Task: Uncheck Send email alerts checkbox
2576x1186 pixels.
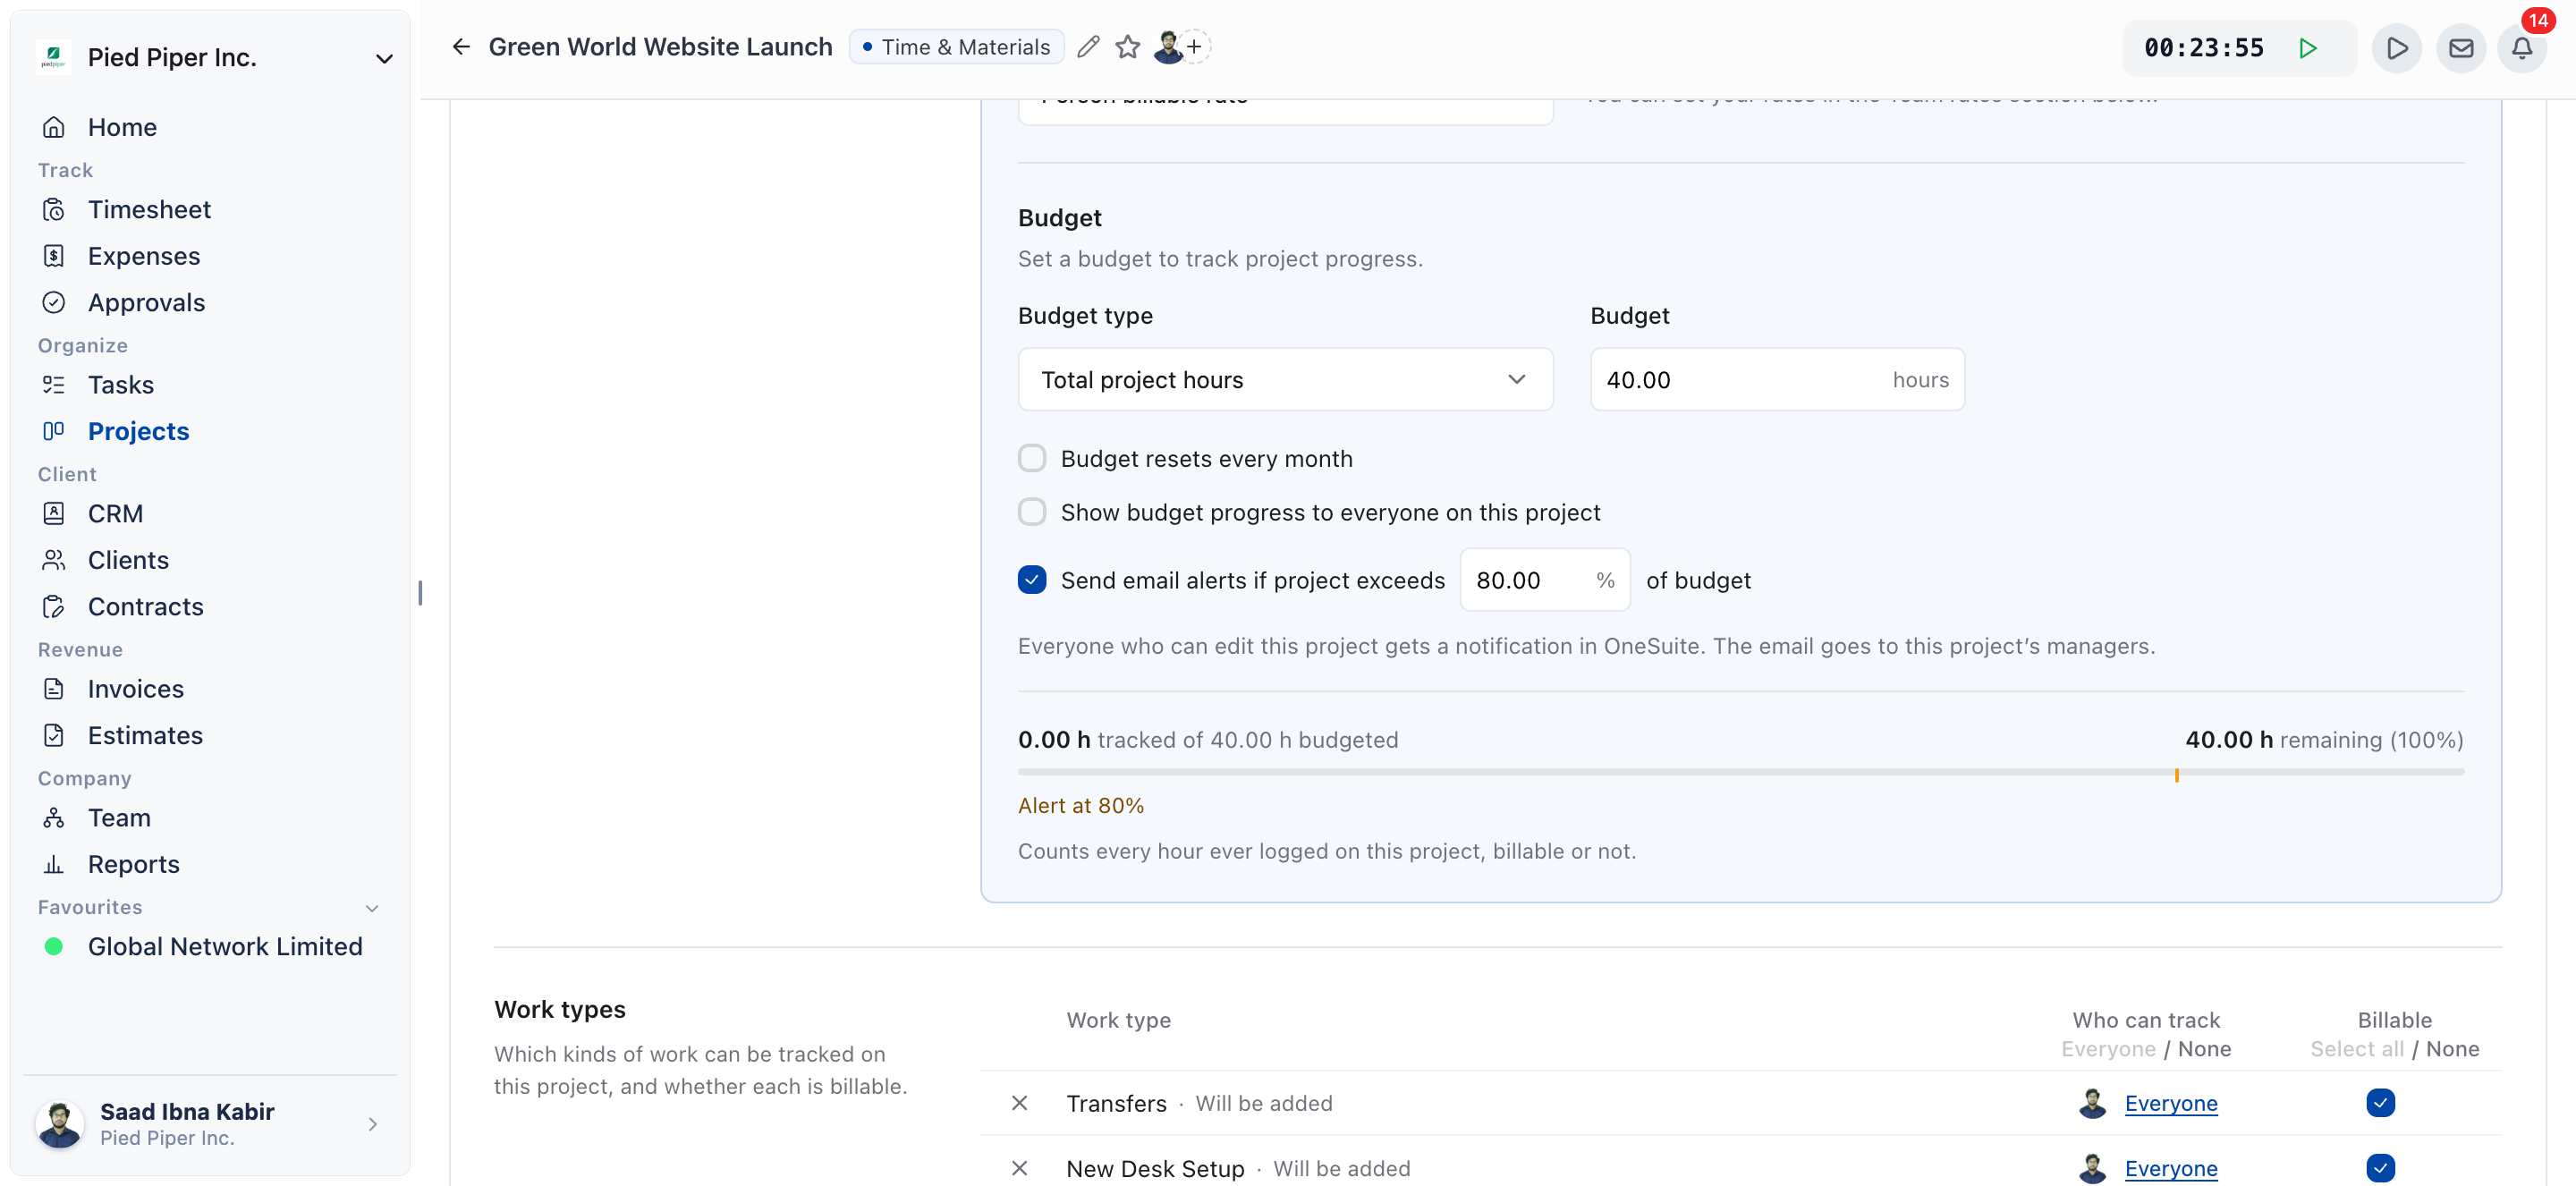Action: point(1032,580)
